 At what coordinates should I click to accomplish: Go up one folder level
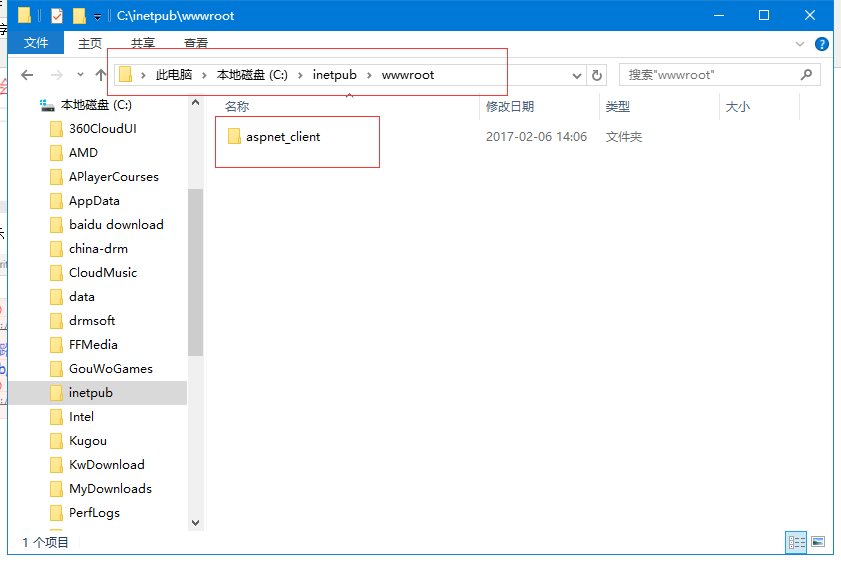100,75
